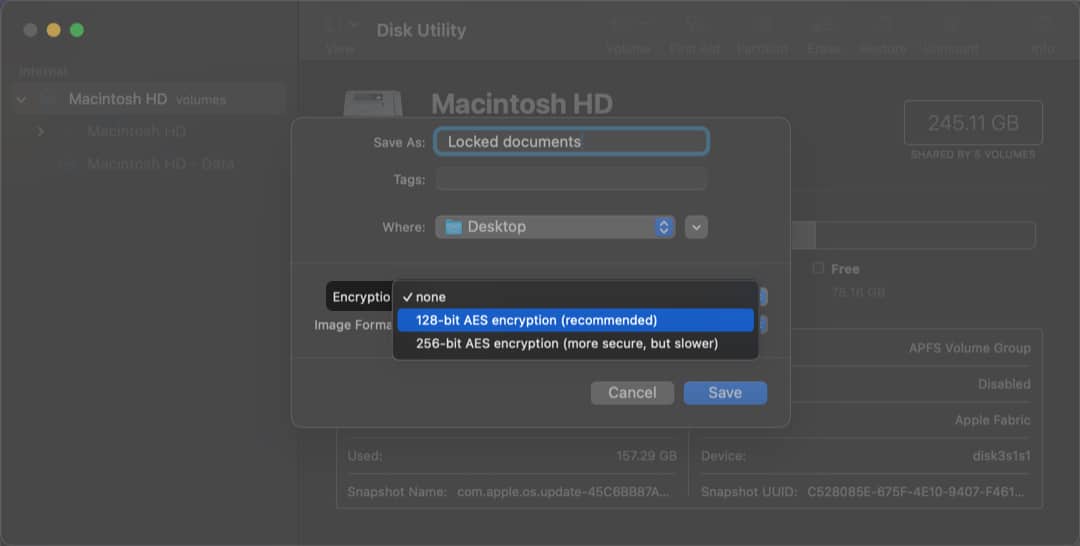Click the Snapshot UUID value text

[915, 492]
